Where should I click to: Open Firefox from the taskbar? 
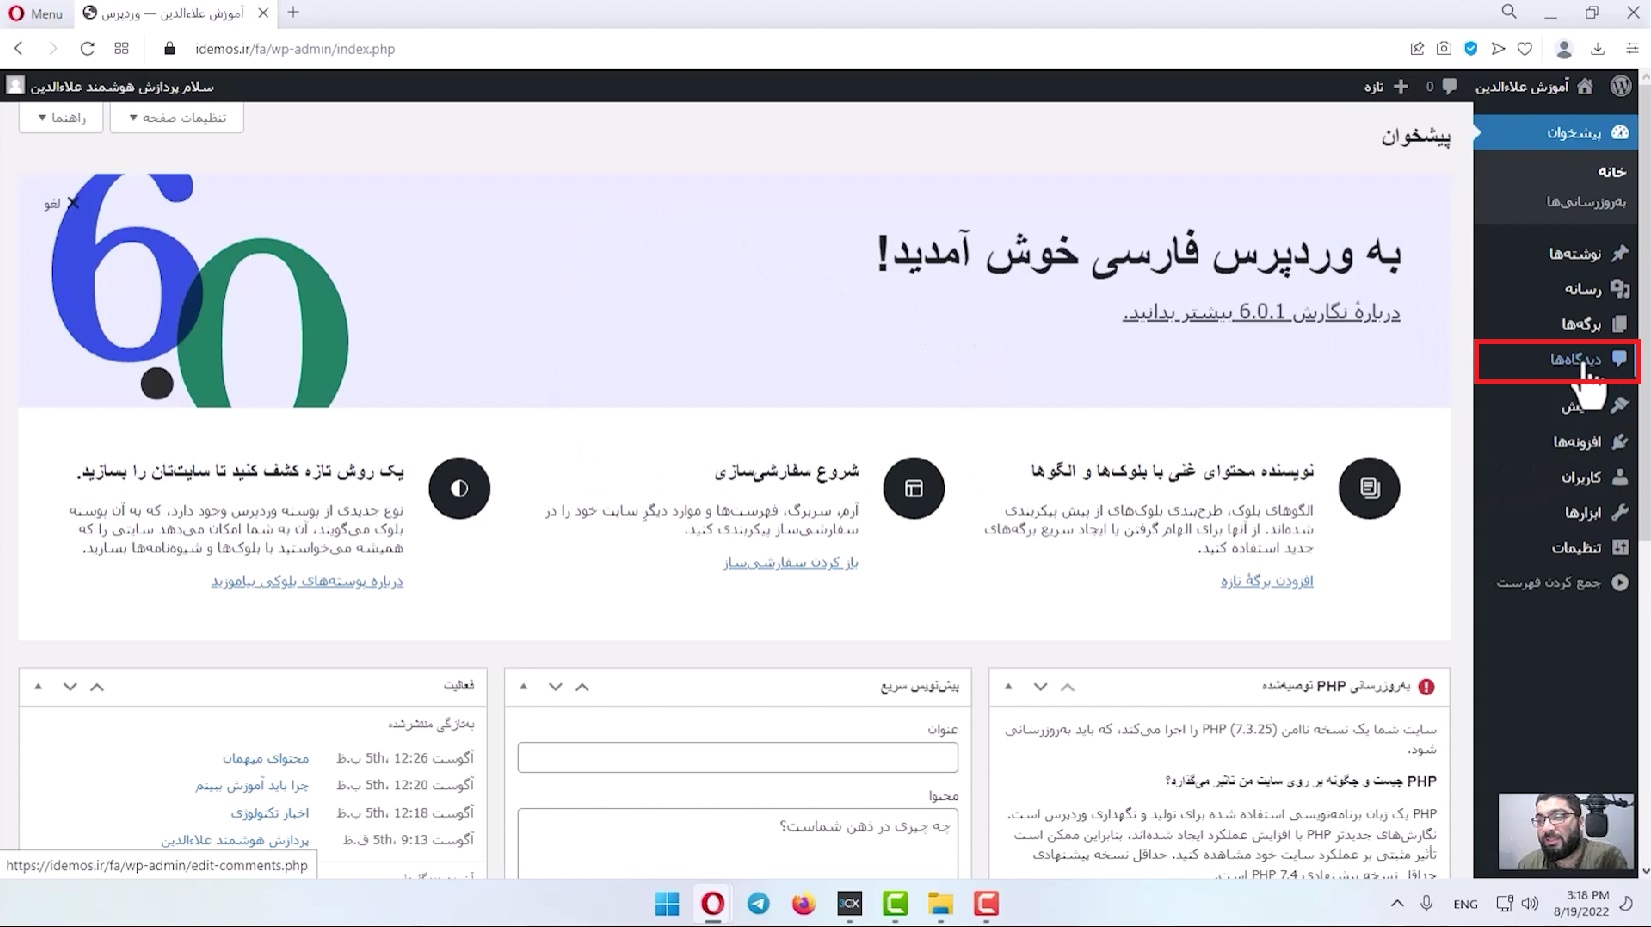[x=803, y=904]
